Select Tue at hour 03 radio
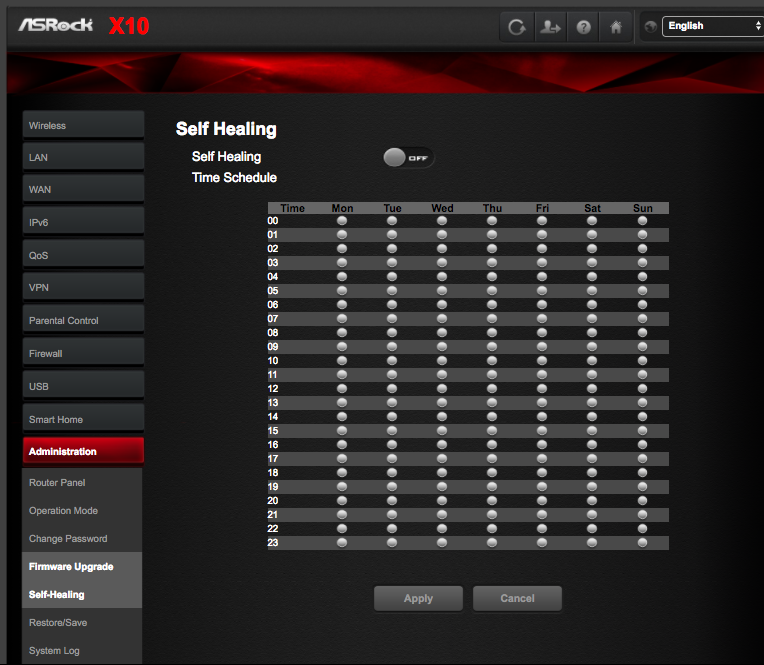 point(392,263)
